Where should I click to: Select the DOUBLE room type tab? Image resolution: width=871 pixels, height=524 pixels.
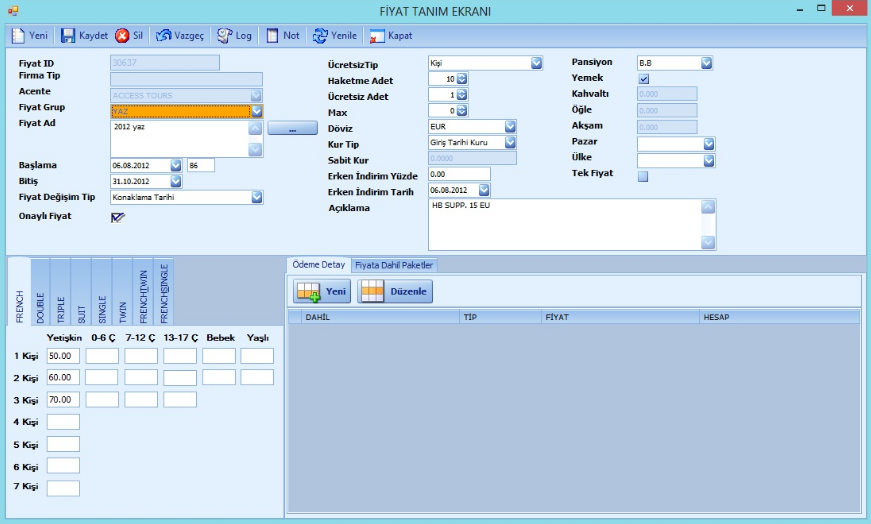pos(41,293)
